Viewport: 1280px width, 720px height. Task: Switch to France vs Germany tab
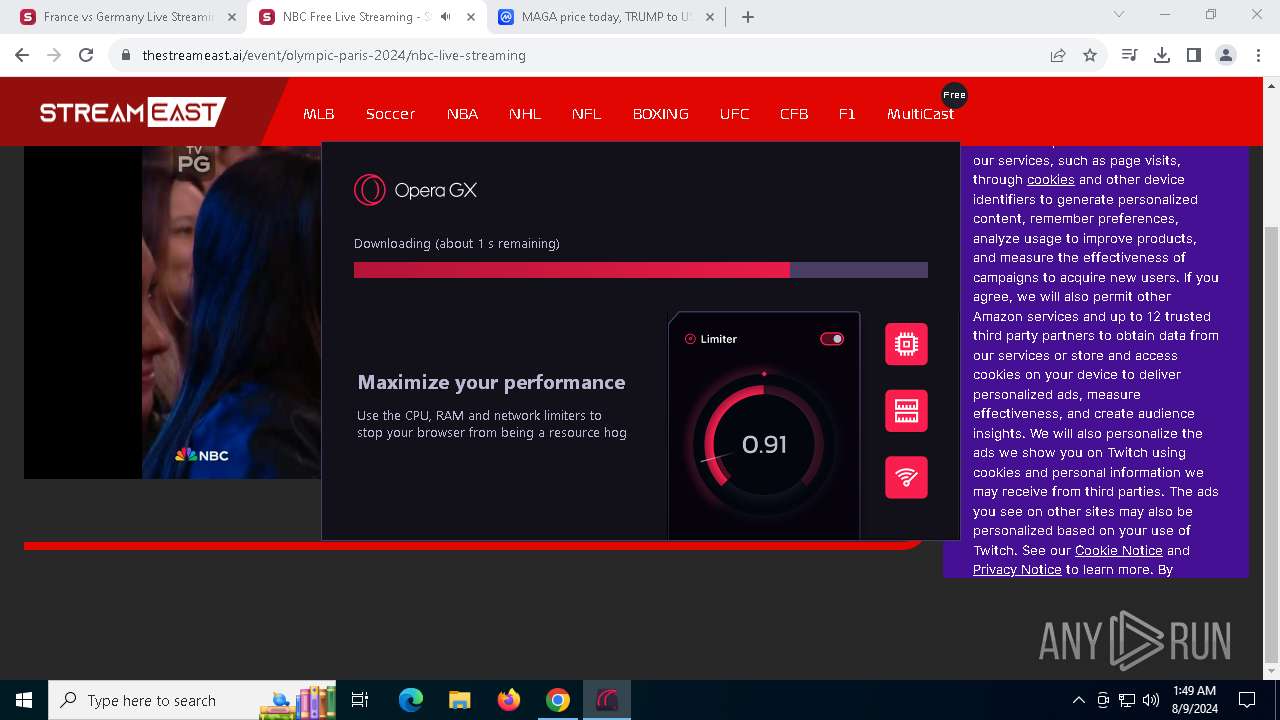tap(128, 17)
